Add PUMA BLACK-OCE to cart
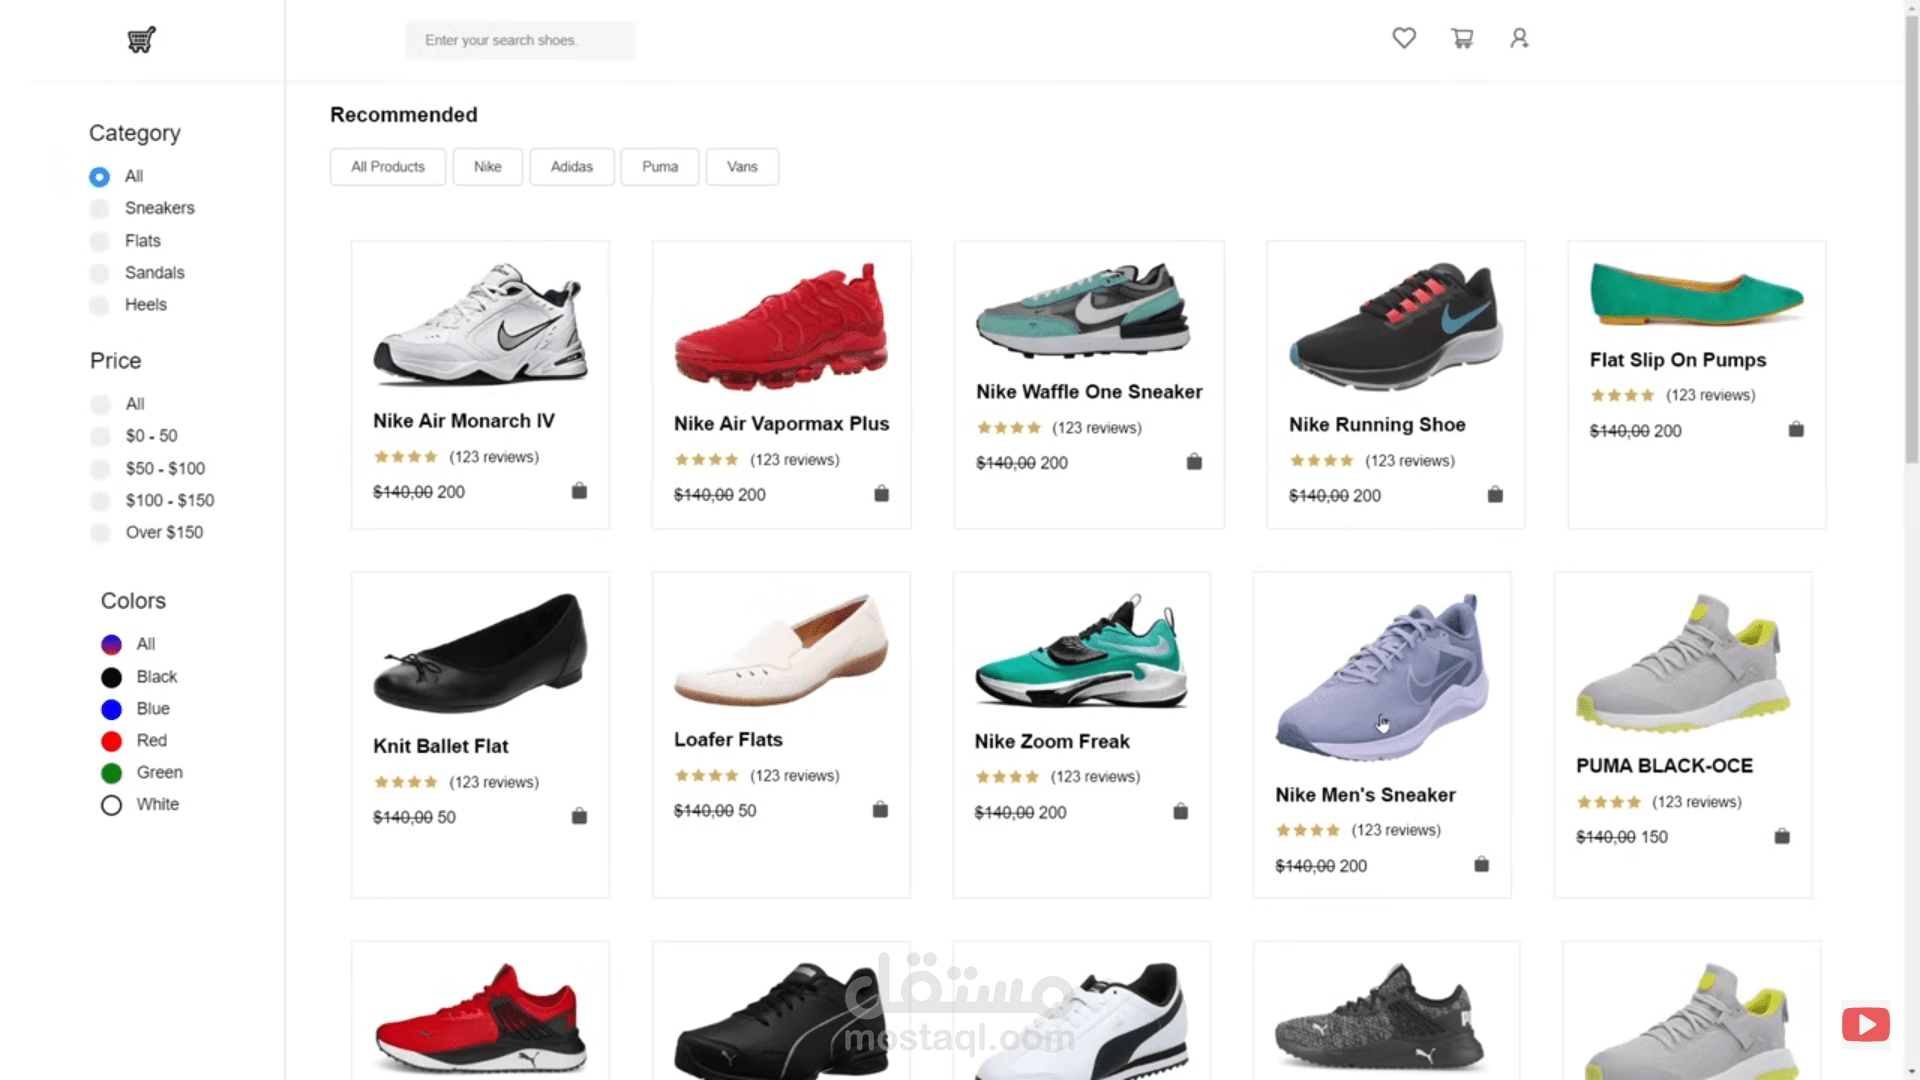This screenshot has height=1080, width=1920. (x=1782, y=837)
